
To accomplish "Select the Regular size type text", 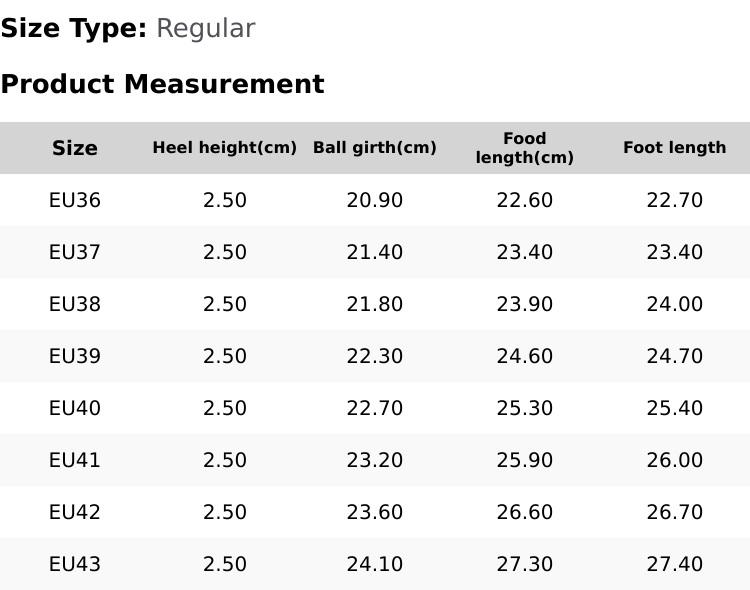I will 206,29.
